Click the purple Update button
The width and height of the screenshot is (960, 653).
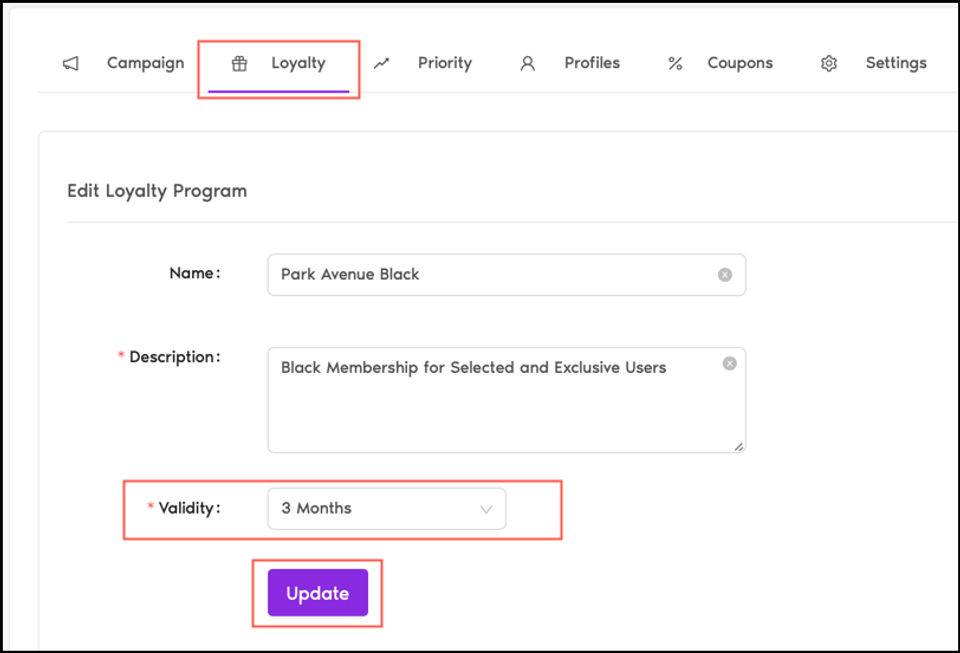pyautogui.click(x=318, y=592)
